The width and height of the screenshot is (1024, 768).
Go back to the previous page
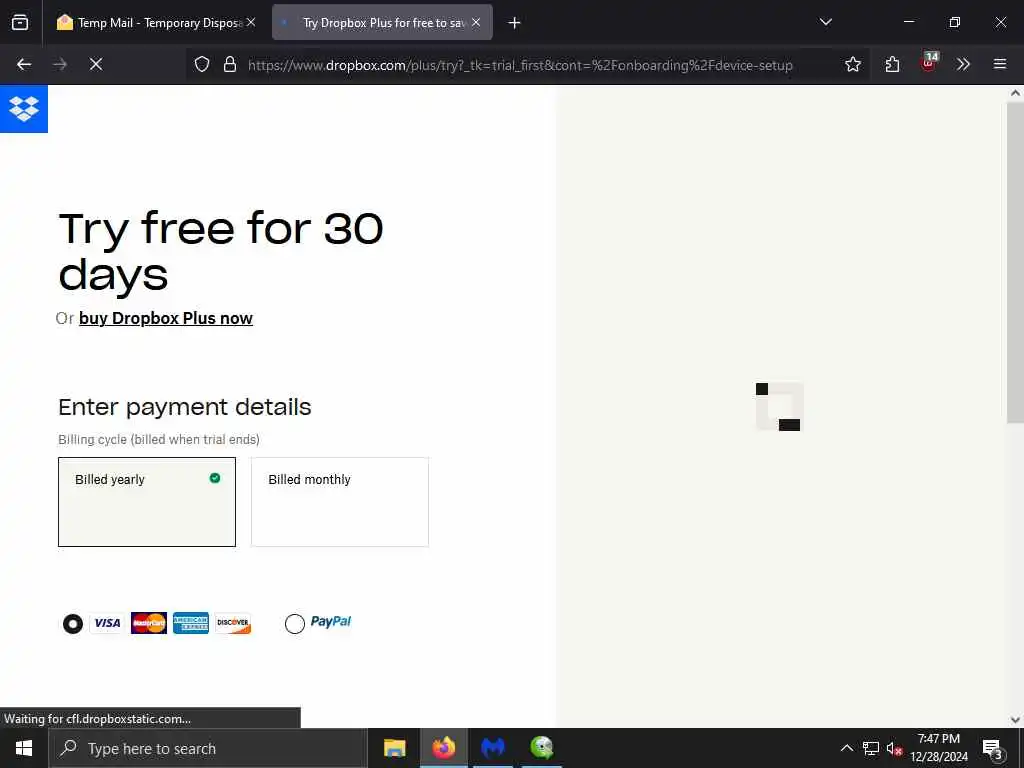point(24,64)
